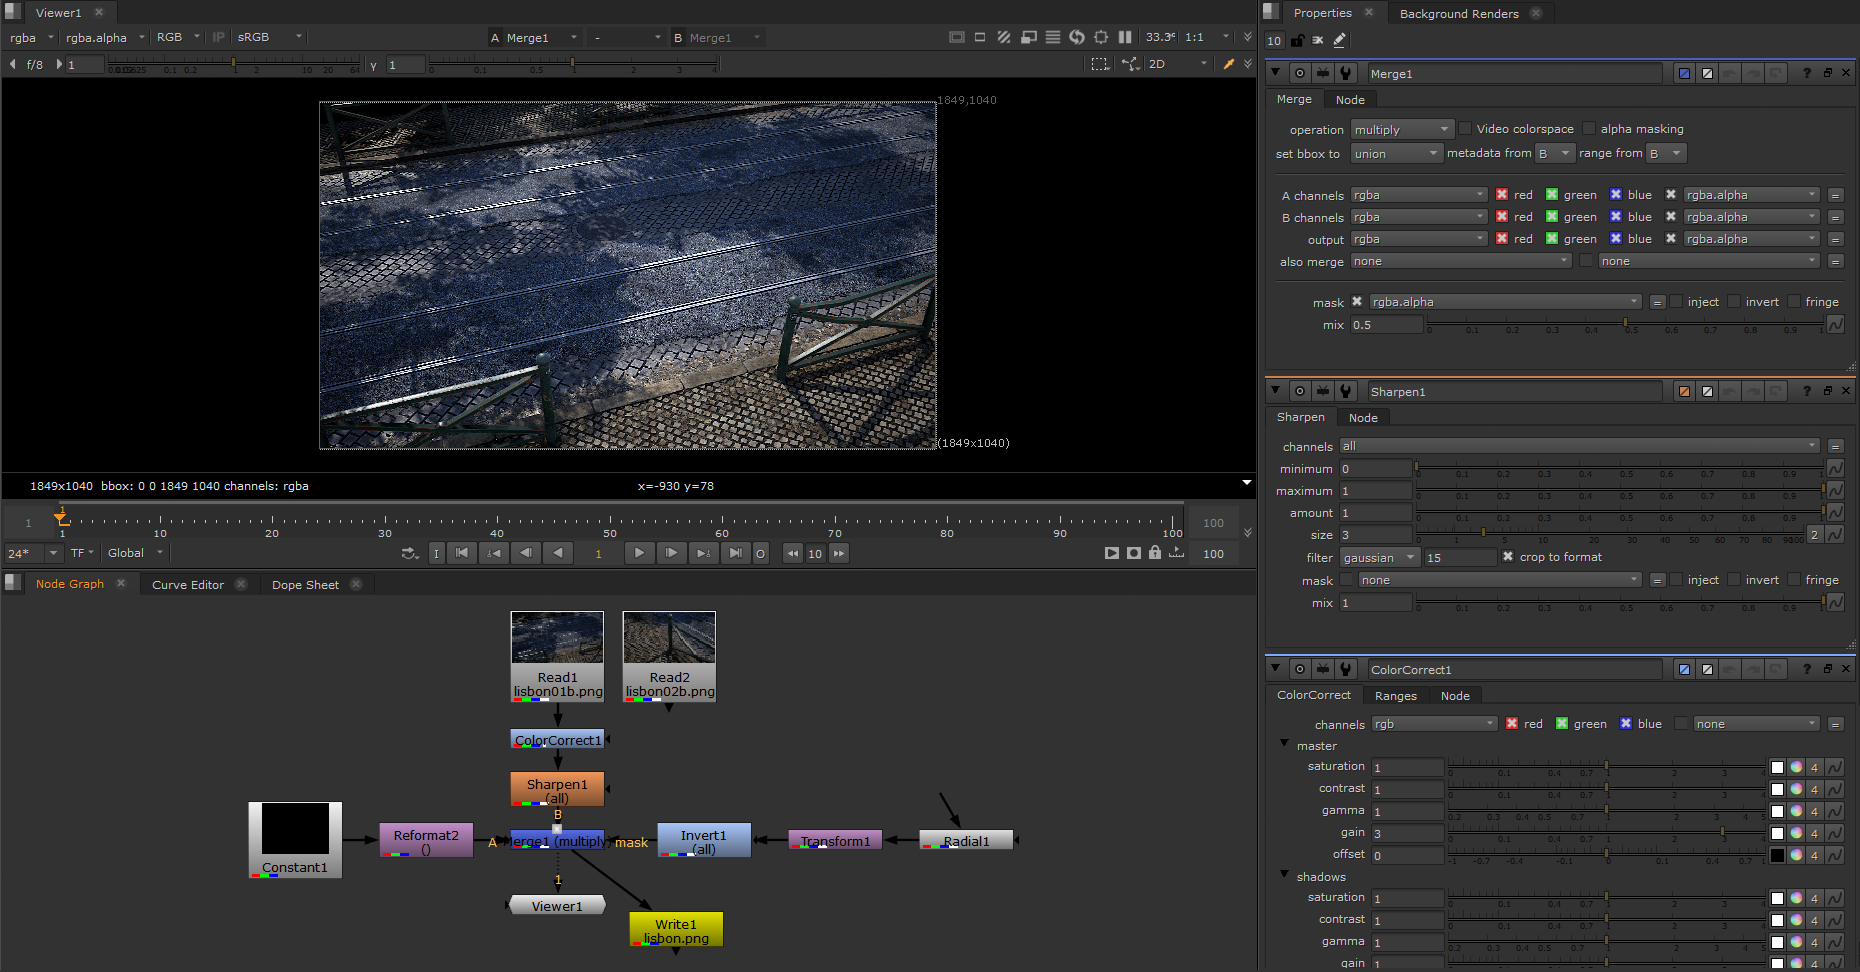Enable the Video colorspace checkbox

(x=1465, y=129)
